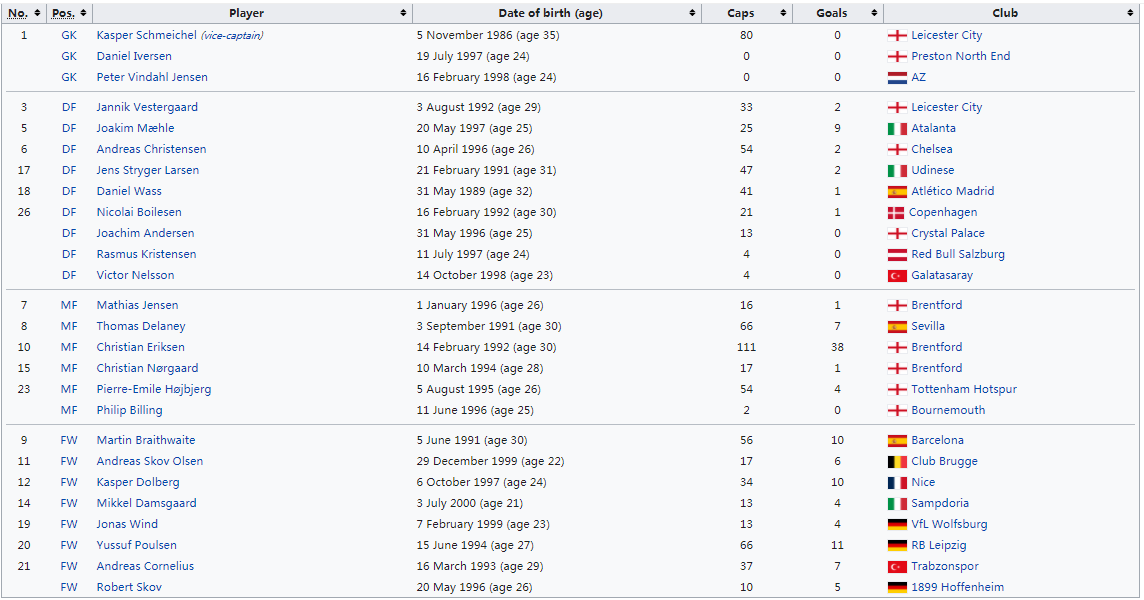
Task: Open Mikkel Damsgaard player link
Action: pyautogui.click(x=147, y=503)
